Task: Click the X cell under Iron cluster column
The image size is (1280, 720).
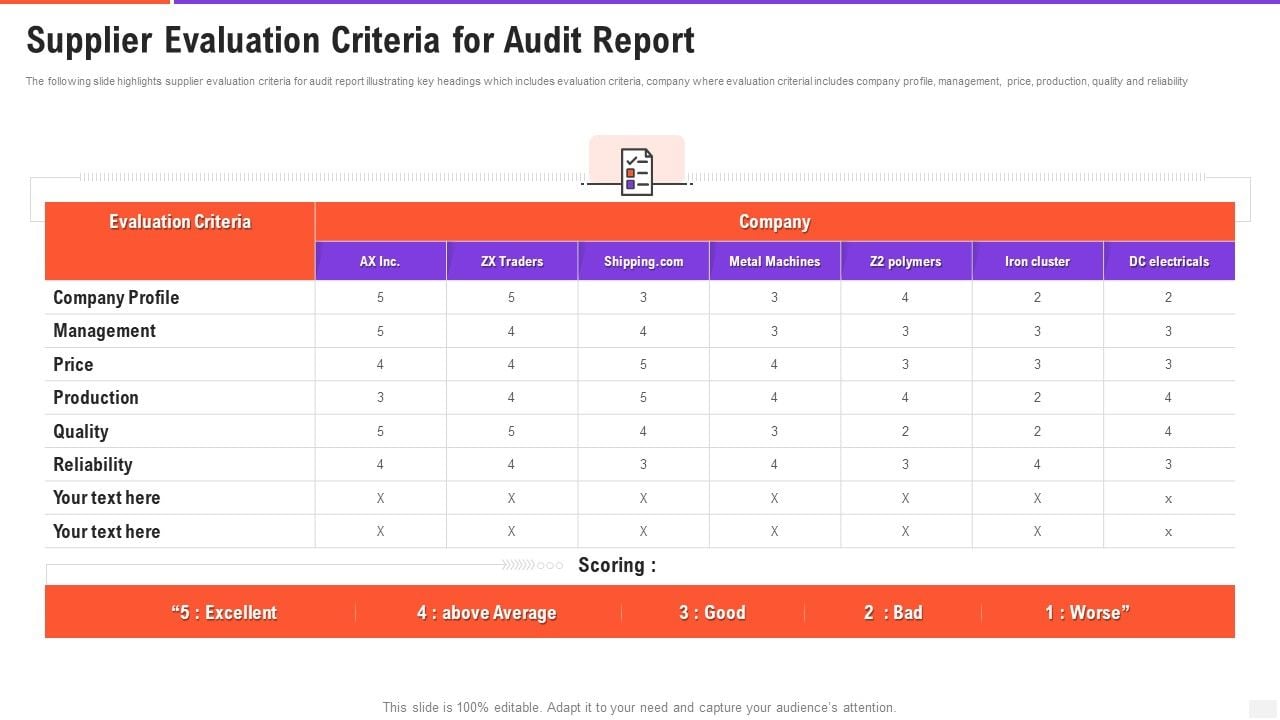Action: click(x=1037, y=497)
